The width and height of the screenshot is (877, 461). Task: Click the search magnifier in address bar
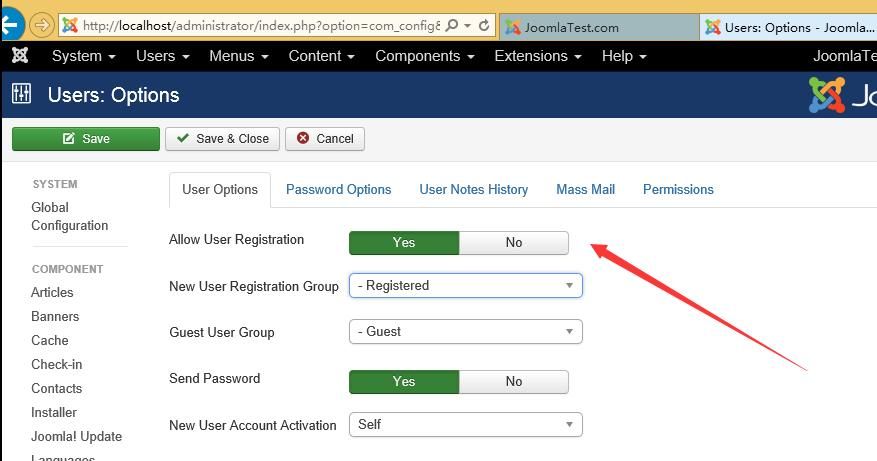452,25
